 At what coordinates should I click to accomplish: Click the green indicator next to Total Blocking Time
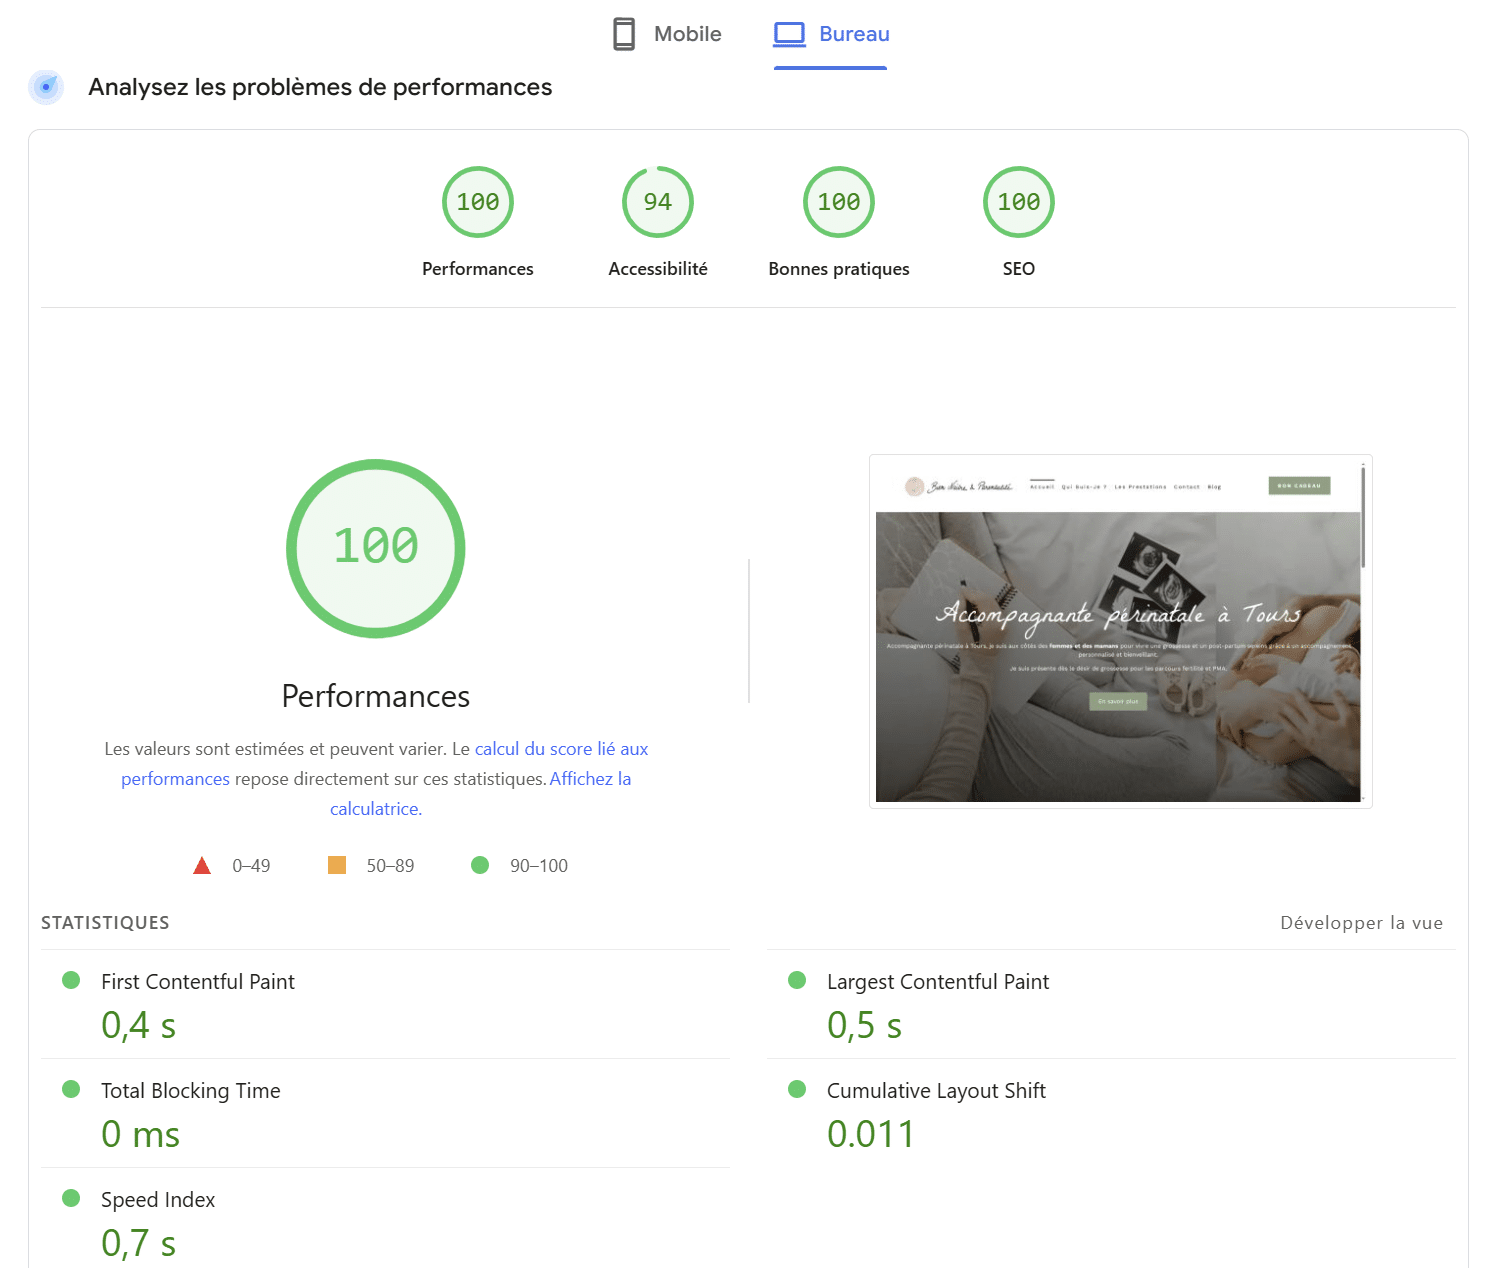(x=70, y=1089)
